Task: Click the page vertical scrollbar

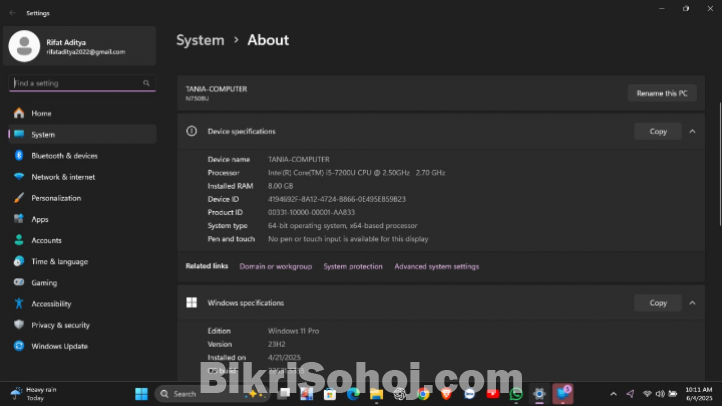Action: 720,164
